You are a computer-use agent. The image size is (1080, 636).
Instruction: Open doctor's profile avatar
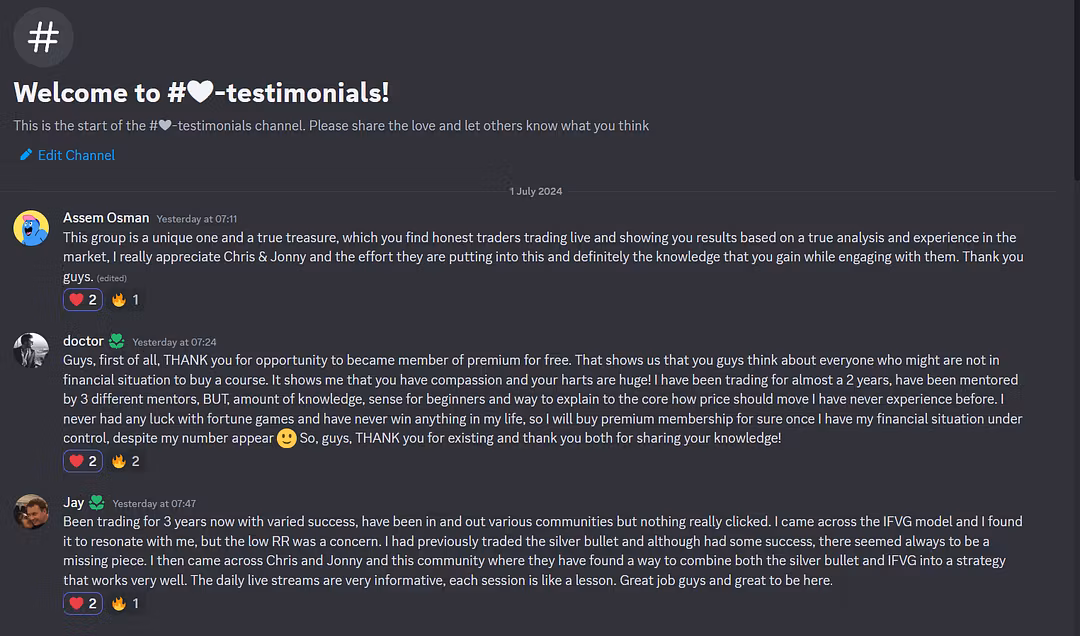[x=31, y=351]
